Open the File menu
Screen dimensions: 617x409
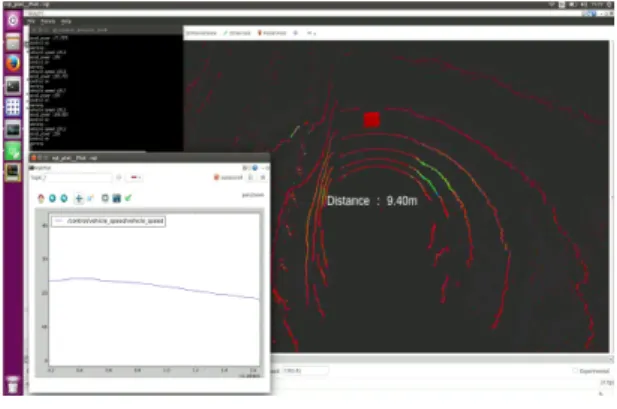[x=31, y=21]
